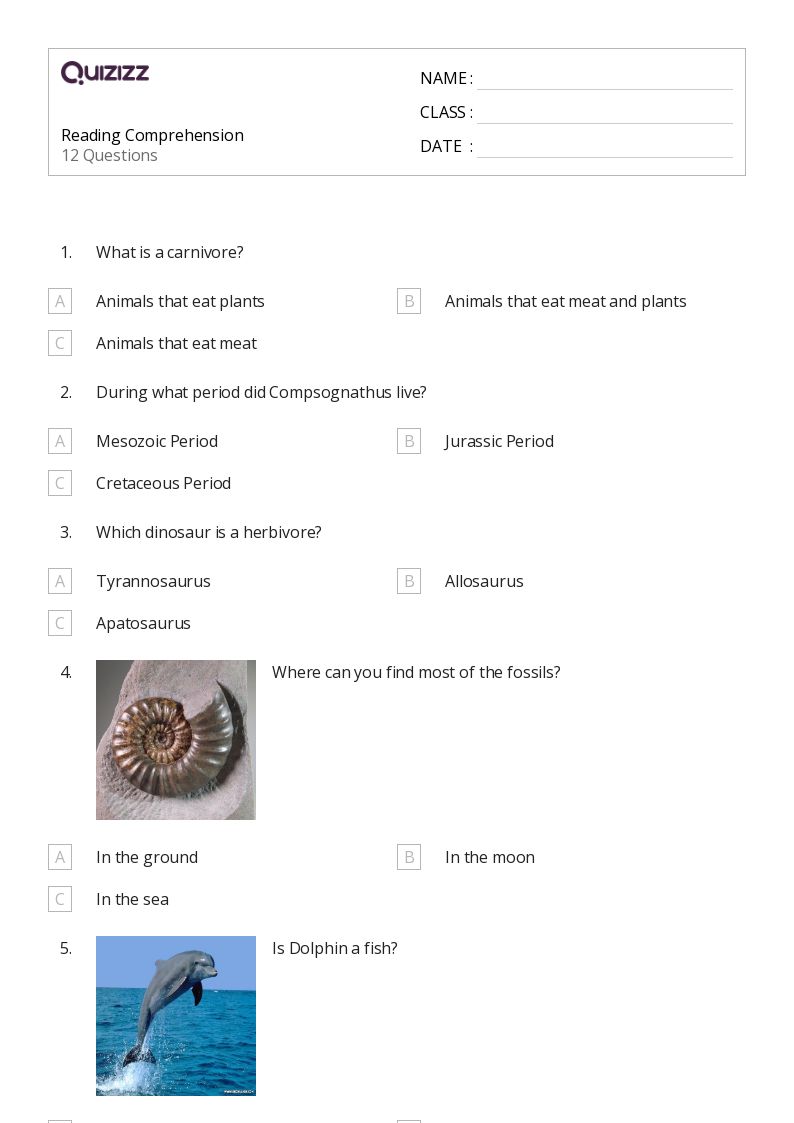The image size is (794, 1123).
Task: Select checkbox B for 'Animals that eat meat and plants'
Action: tap(409, 301)
